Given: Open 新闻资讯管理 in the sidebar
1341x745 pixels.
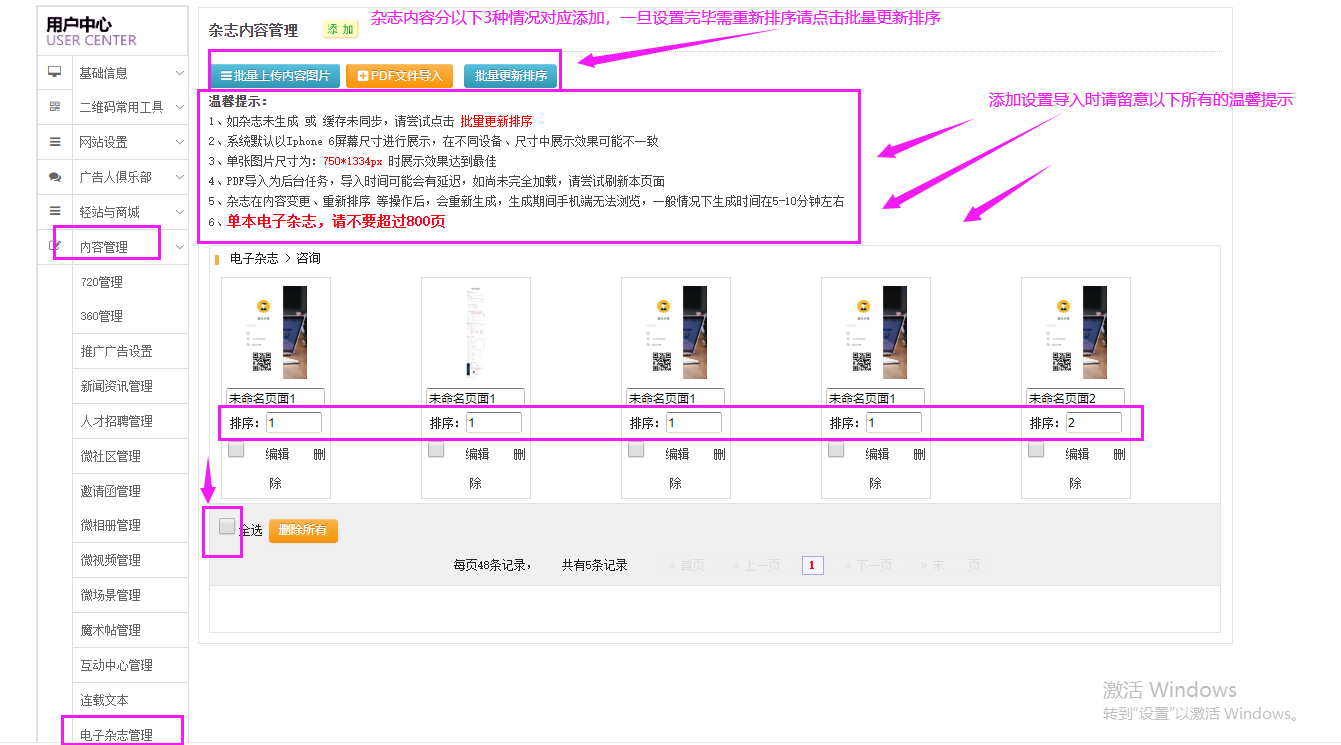Looking at the screenshot, I should (x=117, y=386).
